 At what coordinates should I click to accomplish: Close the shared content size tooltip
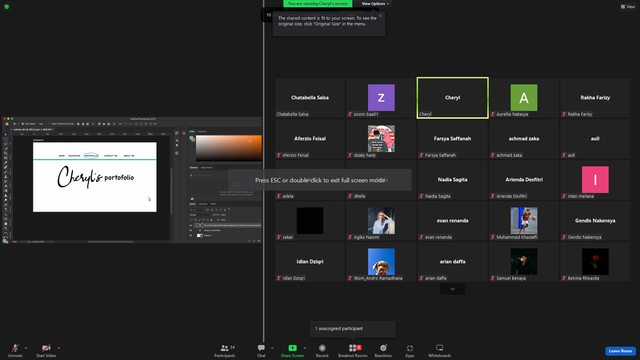(380, 16)
